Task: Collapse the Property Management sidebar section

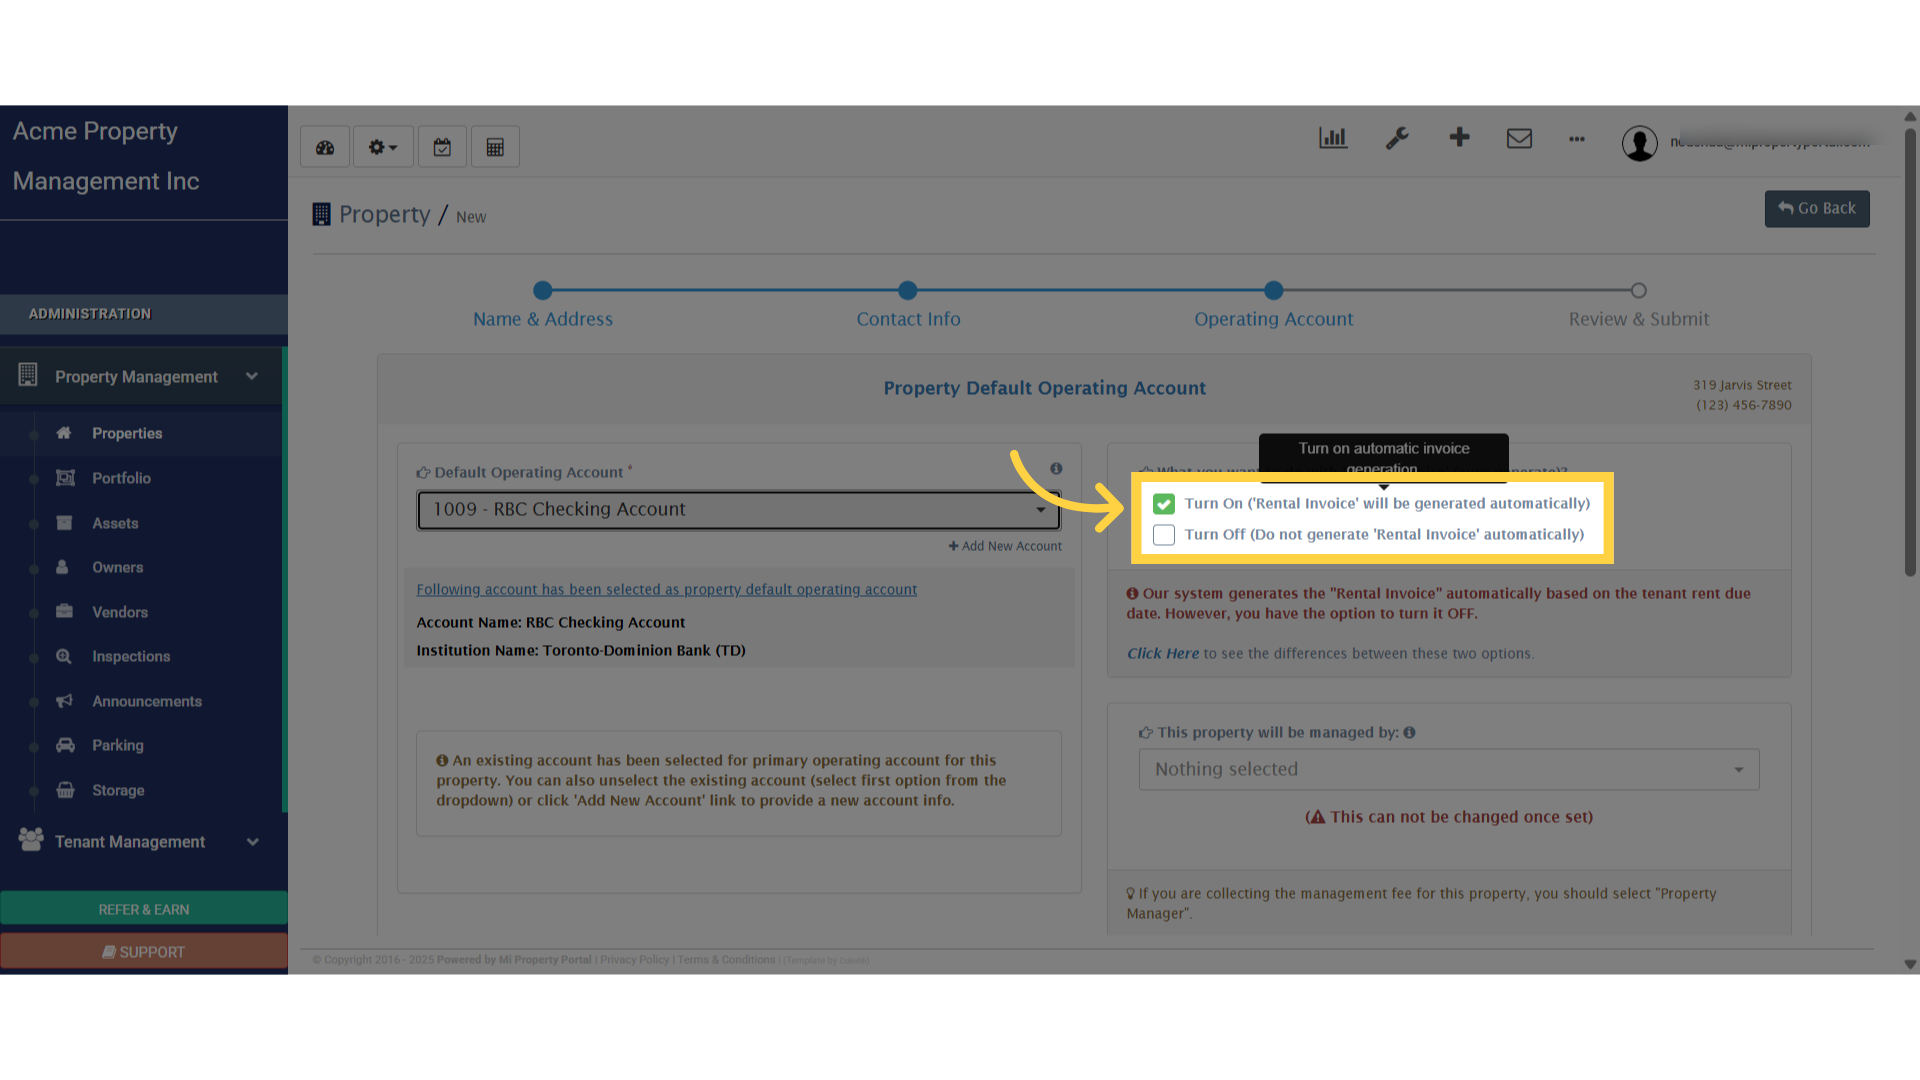Action: click(x=252, y=376)
